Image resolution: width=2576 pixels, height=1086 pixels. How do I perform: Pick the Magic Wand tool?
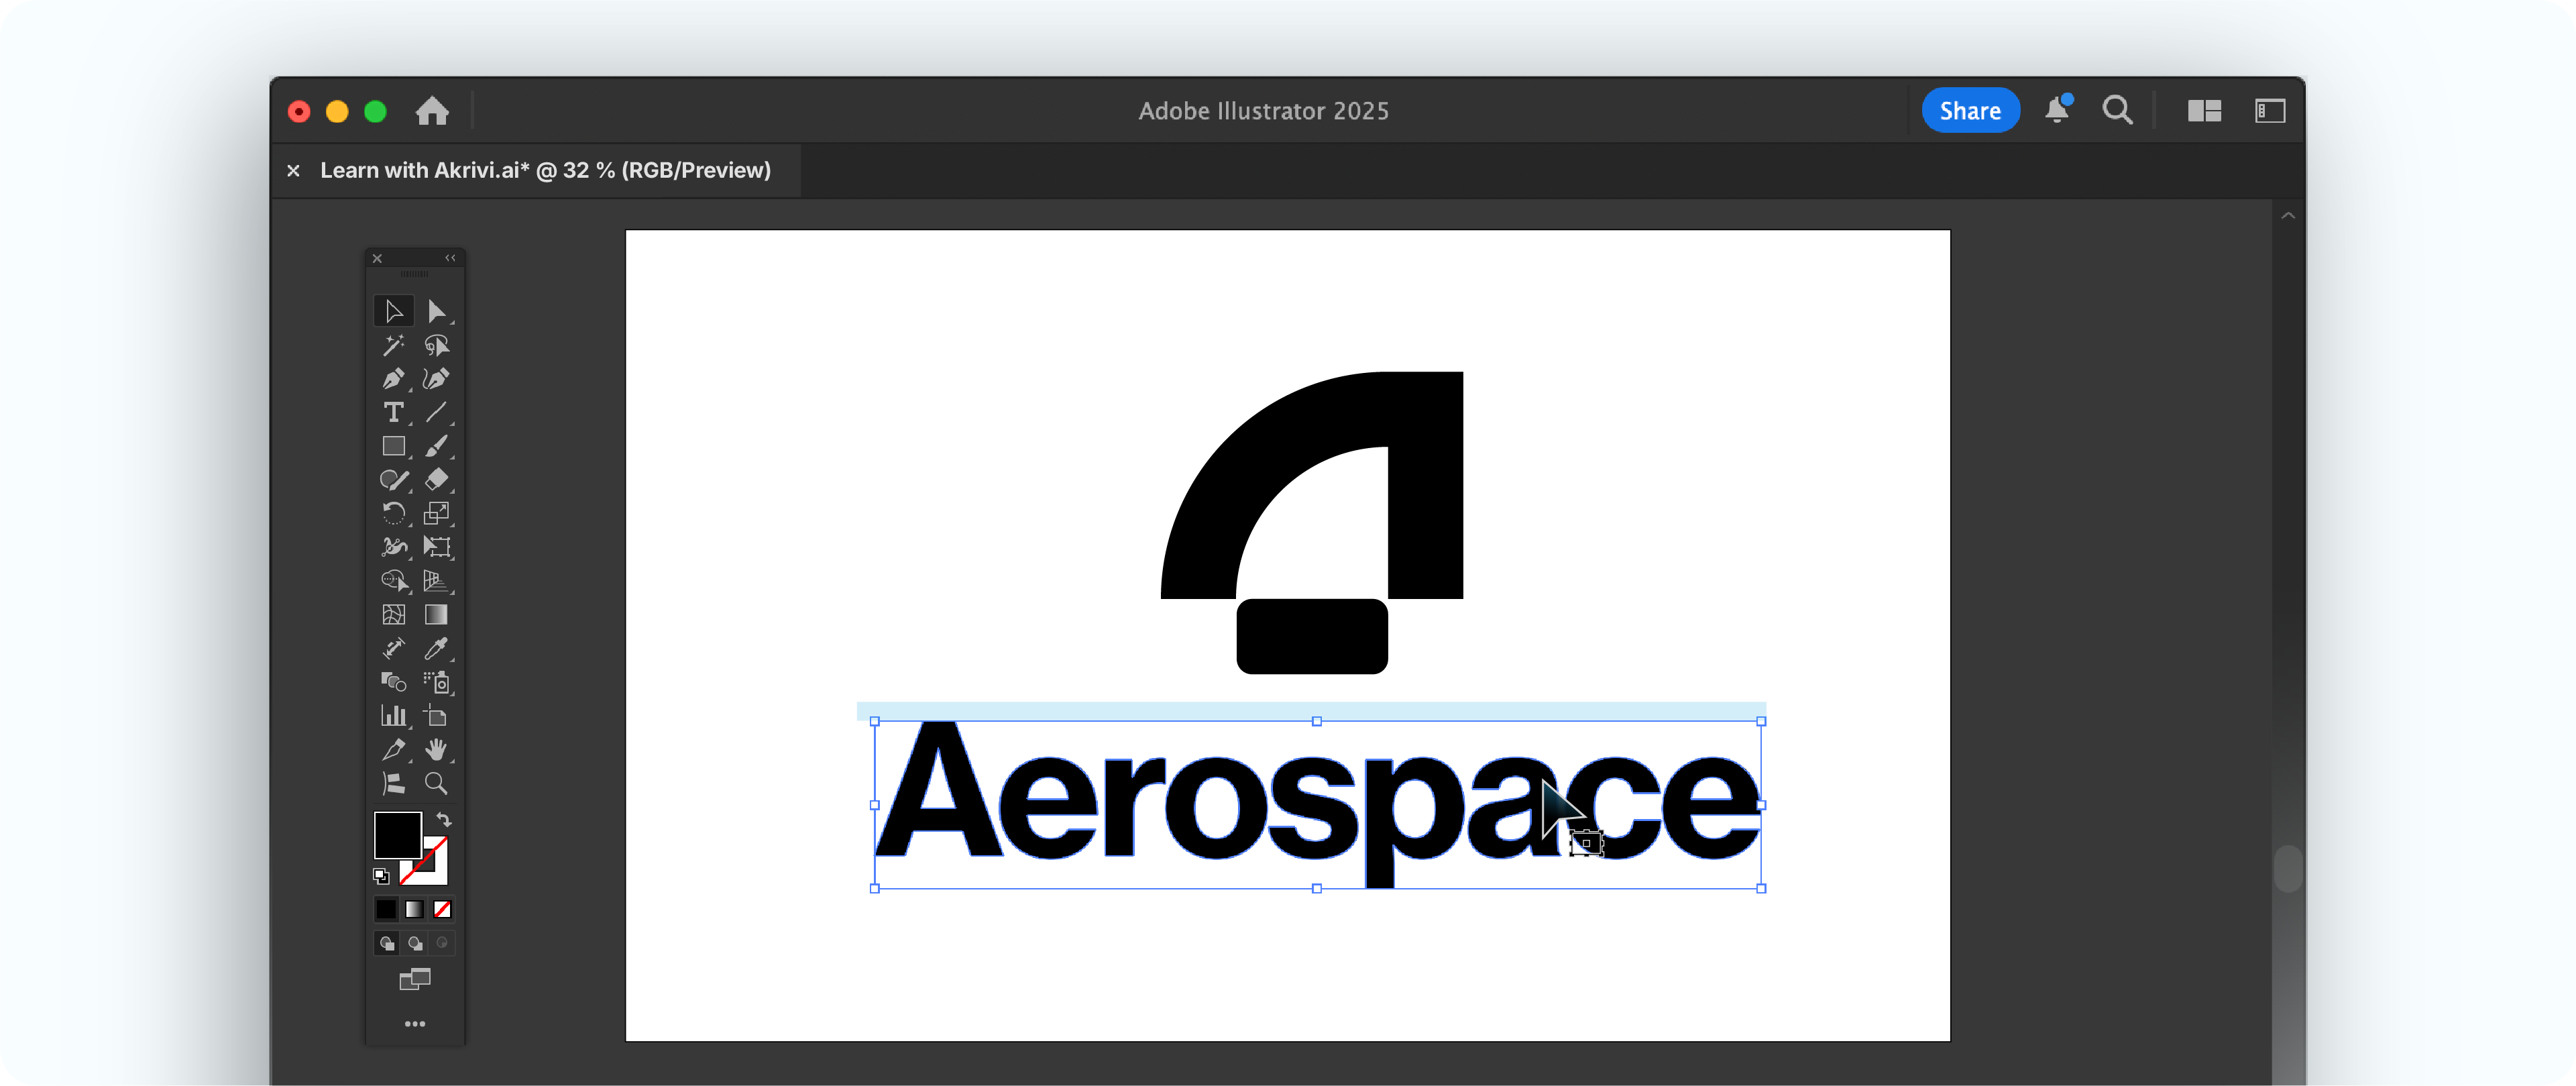pyautogui.click(x=393, y=345)
